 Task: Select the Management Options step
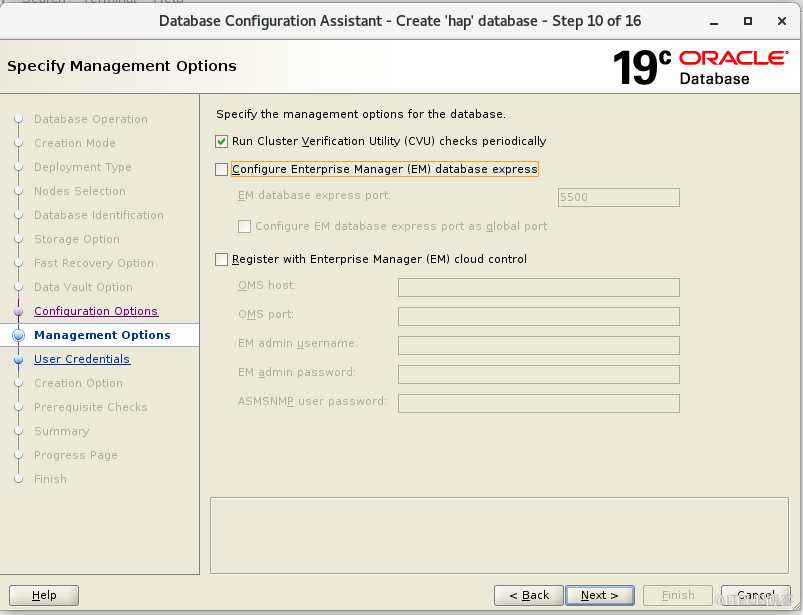(102, 335)
